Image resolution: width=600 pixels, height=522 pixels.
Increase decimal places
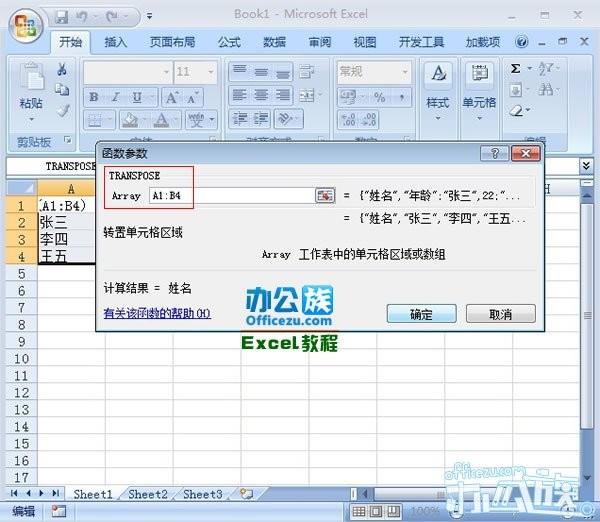click(349, 119)
